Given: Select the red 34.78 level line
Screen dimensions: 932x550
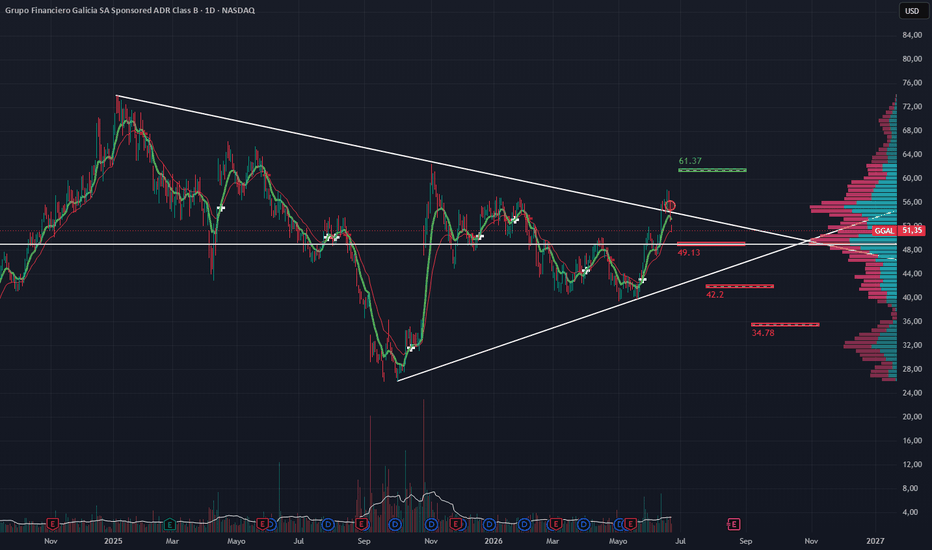Looking at the screenshot, I should pos(785,325).
